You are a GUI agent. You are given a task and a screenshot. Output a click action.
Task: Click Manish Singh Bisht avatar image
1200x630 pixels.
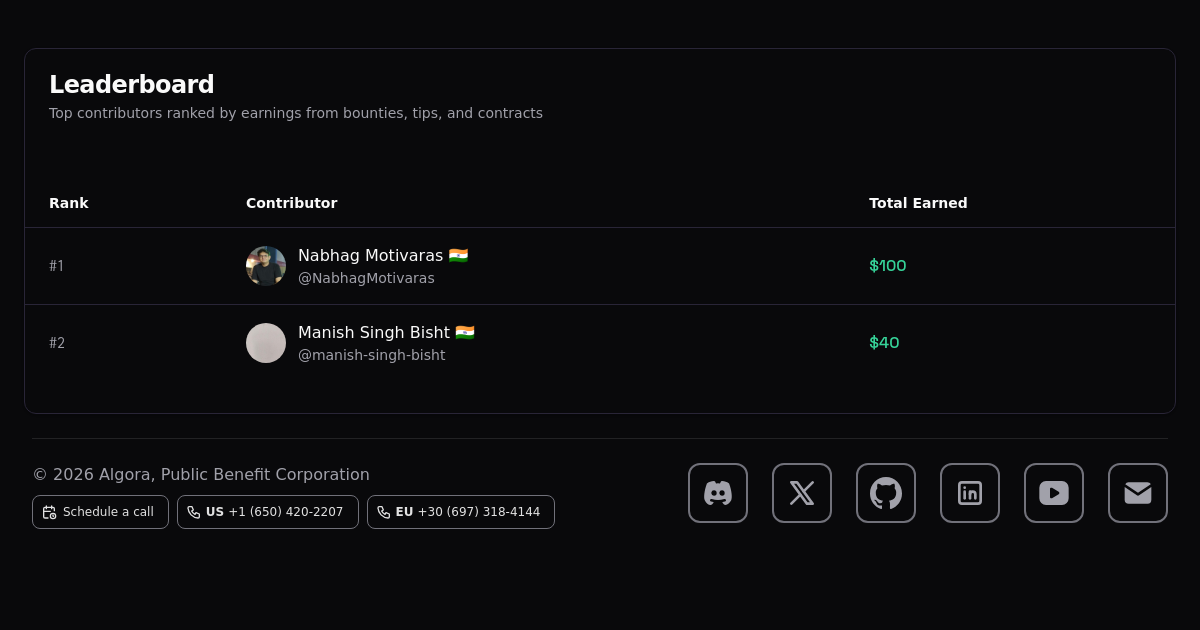266,343
